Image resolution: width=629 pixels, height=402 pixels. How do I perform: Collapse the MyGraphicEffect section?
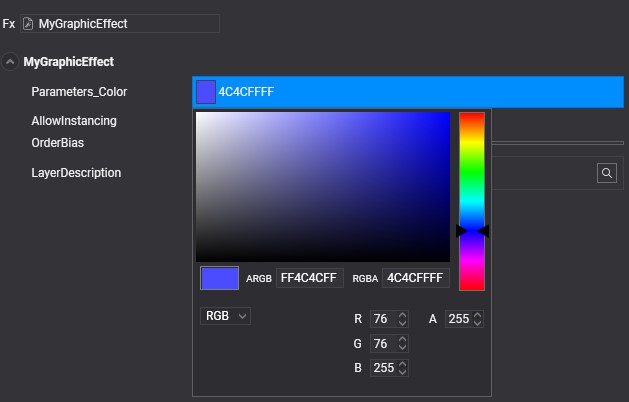point(10,62)
